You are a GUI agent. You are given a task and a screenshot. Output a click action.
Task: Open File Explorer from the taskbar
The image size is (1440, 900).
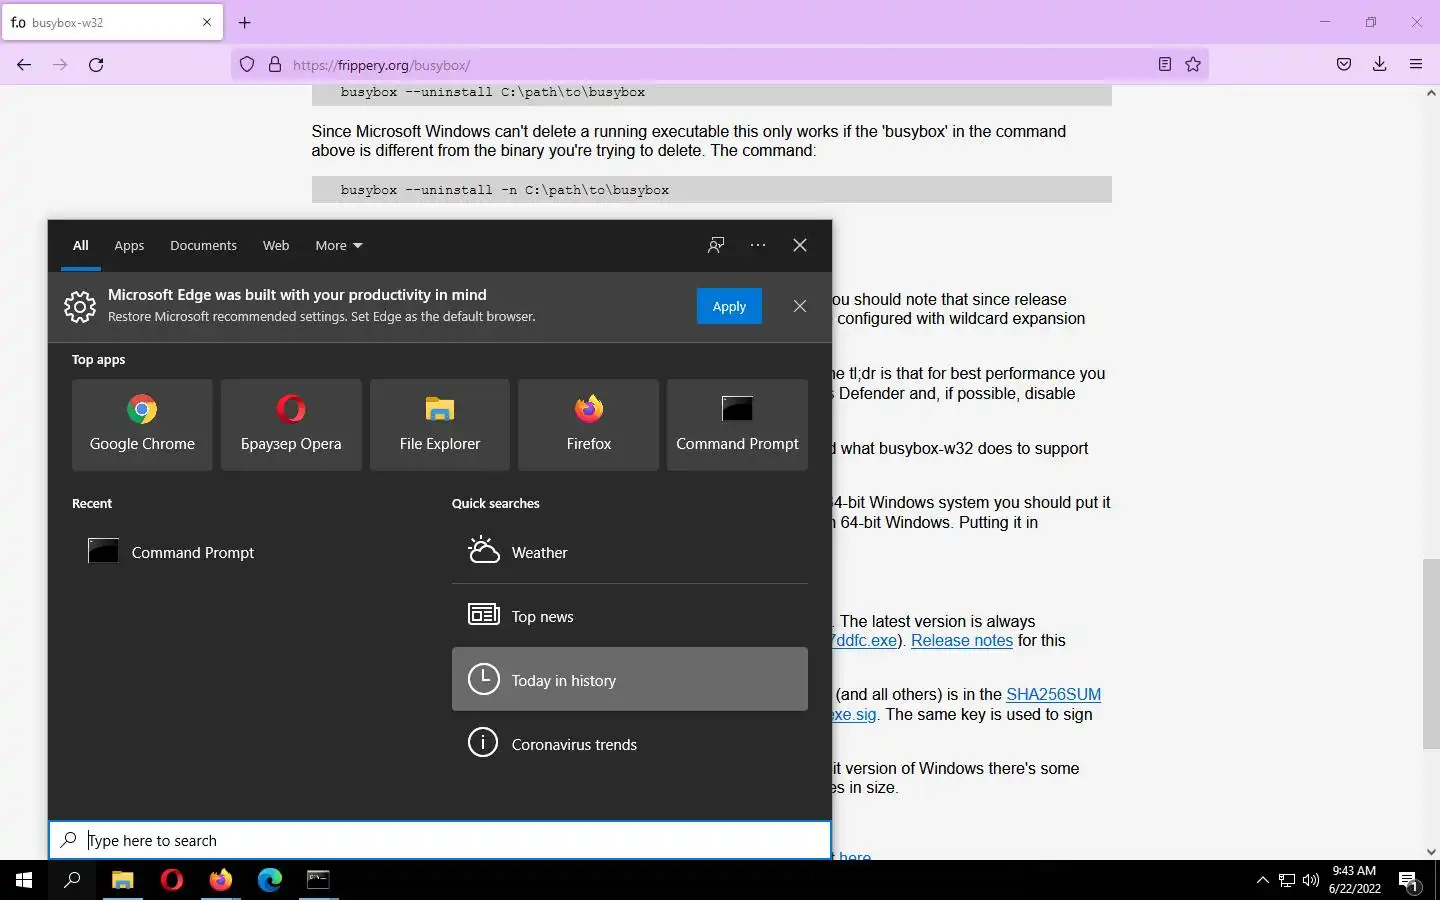click(122, 880)
